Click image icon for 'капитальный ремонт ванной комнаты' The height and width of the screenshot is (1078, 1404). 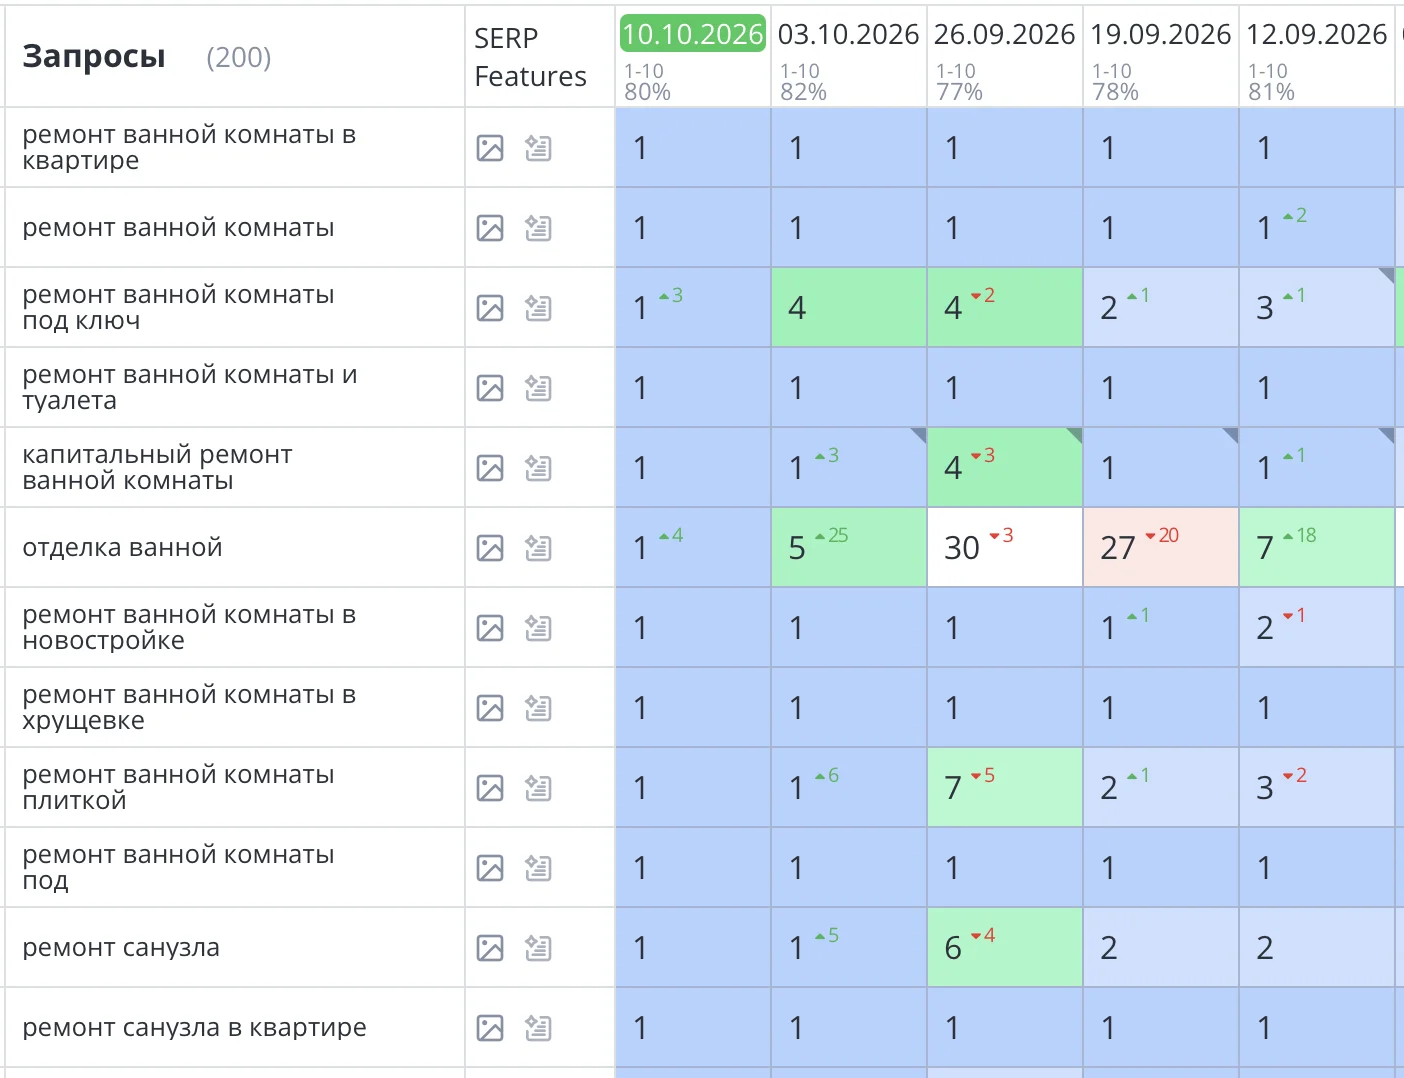click(490, 468)
